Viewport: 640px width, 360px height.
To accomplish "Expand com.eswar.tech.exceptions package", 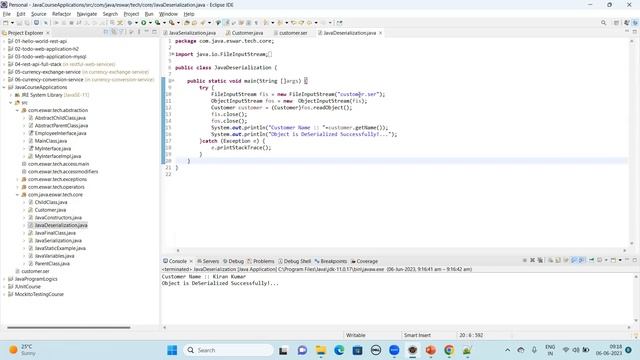I will 17,179.
